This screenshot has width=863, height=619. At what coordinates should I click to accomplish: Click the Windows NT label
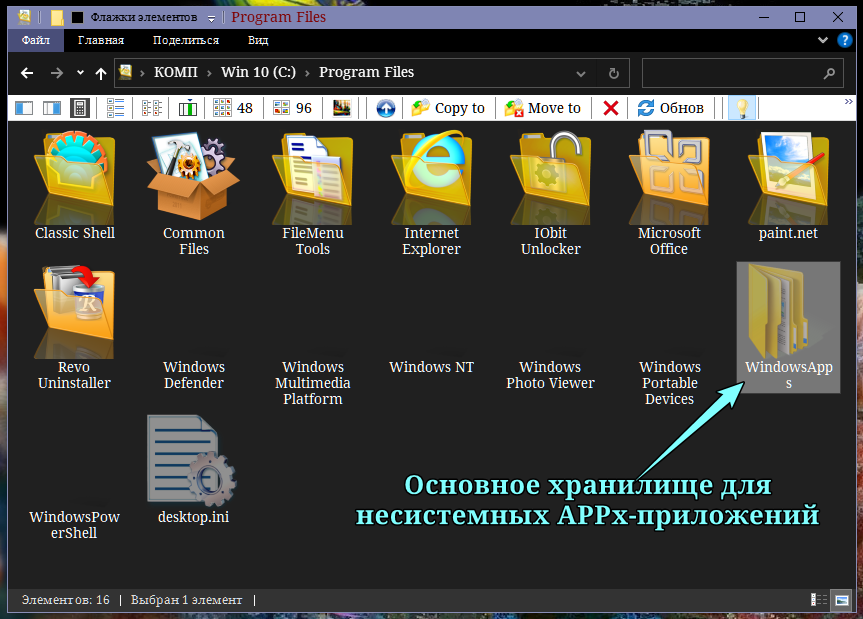pos(432,367)
